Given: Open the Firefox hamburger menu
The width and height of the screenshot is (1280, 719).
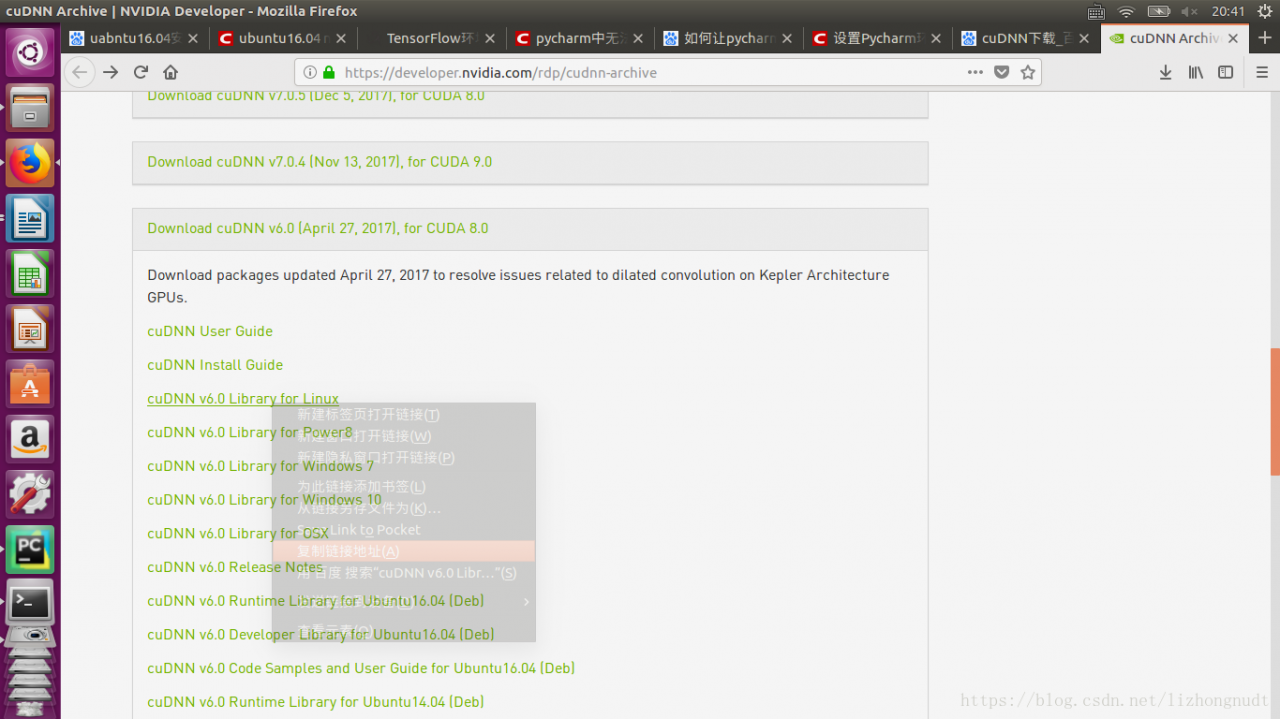Looking at the screenshot, I should (1262, 72).
